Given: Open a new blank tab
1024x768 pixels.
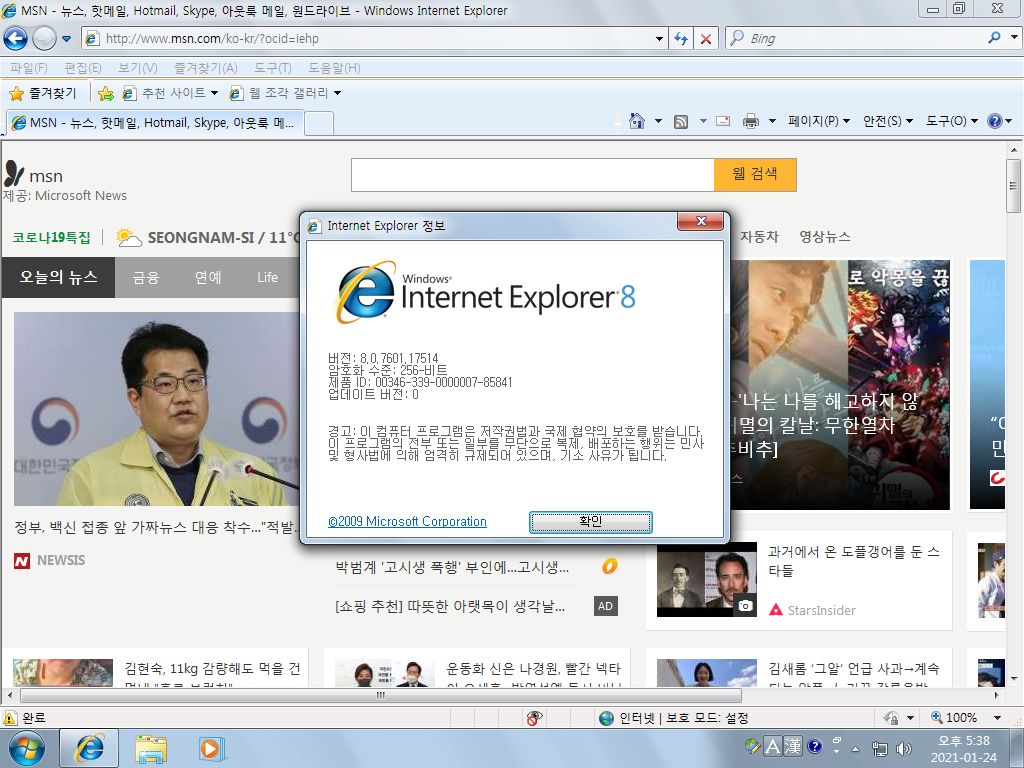Looking at the screenshot, I should [x=319, y=123].
